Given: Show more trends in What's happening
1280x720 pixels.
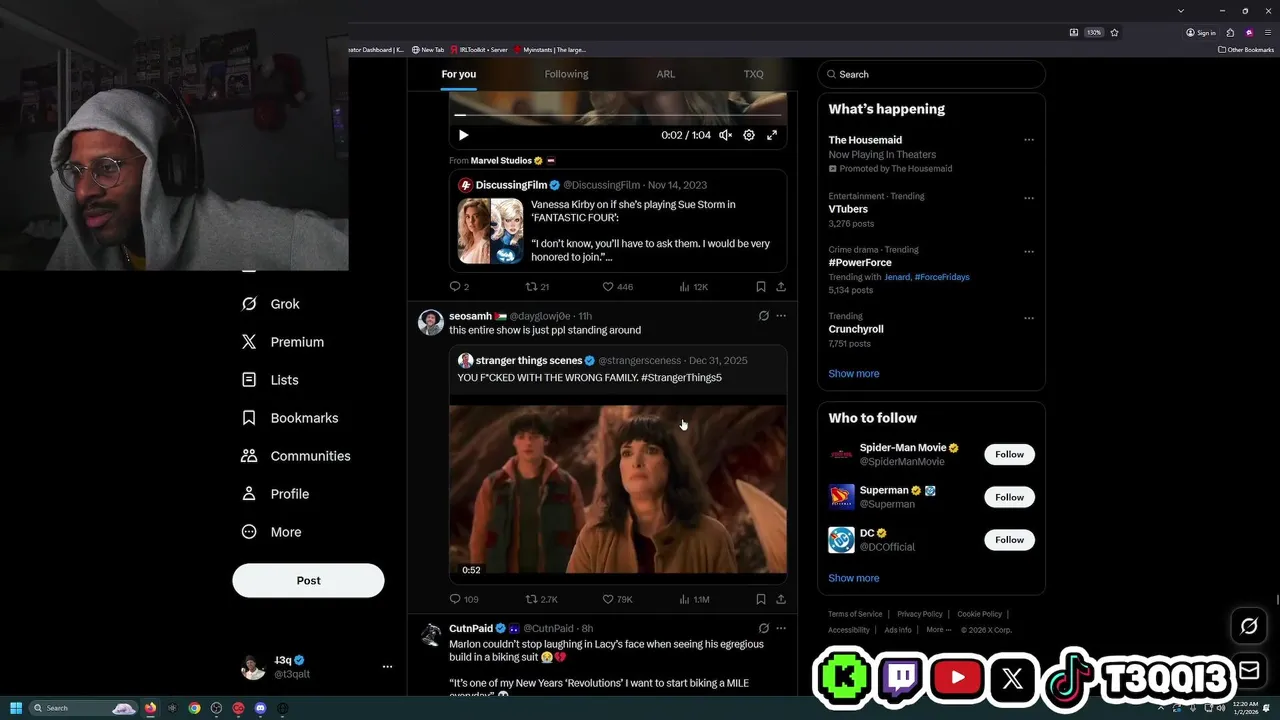Looking at the screenshot, I should coord(854,373).
